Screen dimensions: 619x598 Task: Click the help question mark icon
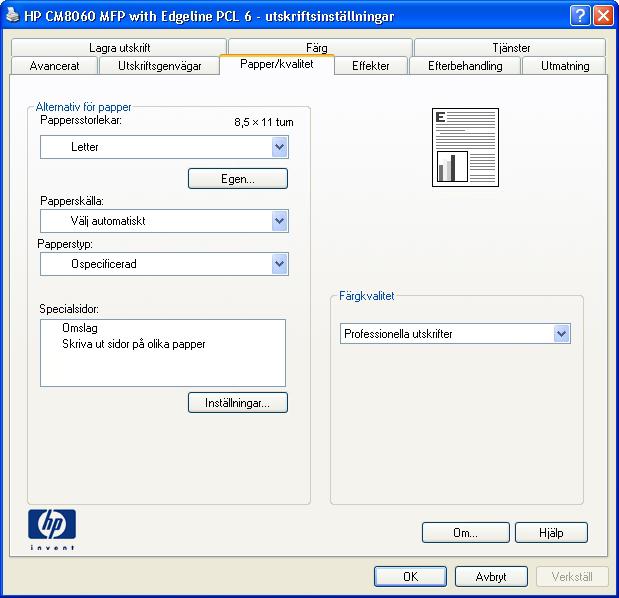point(580,16)
